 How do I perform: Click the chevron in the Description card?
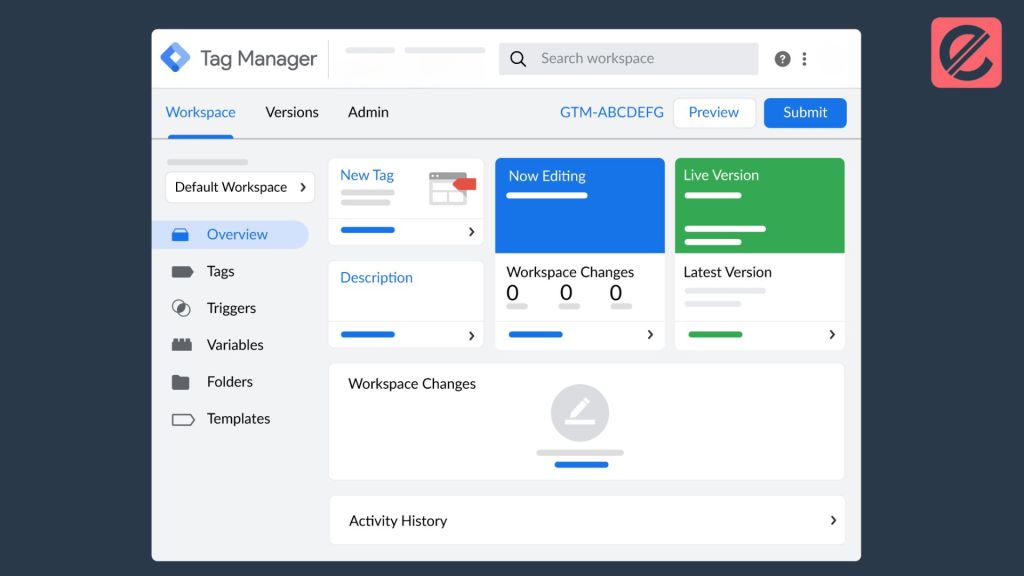471,336
